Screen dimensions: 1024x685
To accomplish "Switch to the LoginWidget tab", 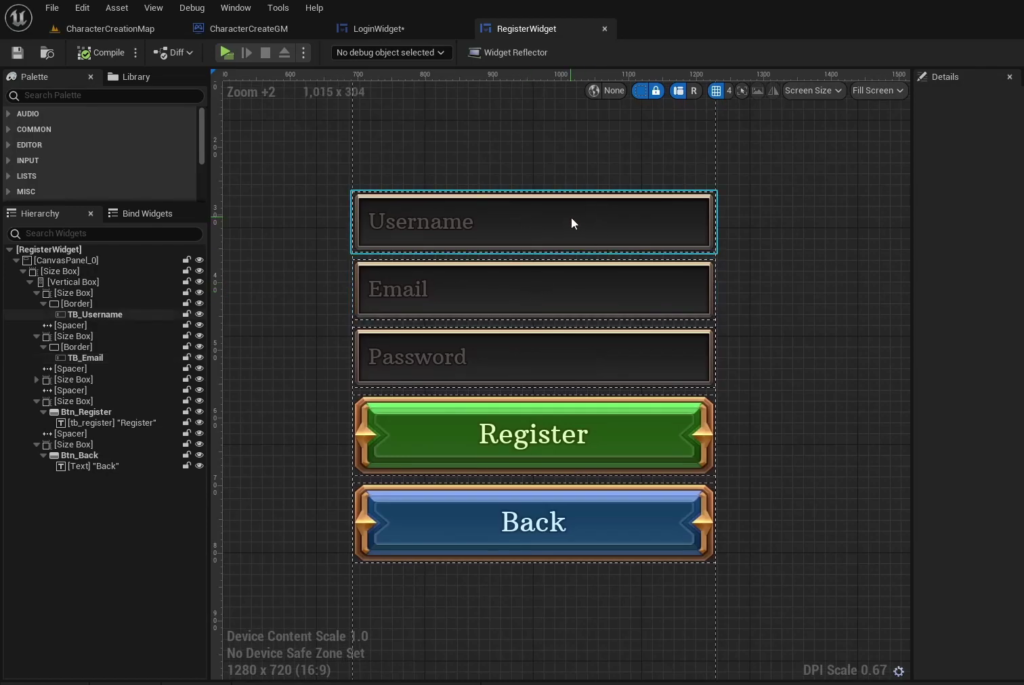I will pos(379,29).
